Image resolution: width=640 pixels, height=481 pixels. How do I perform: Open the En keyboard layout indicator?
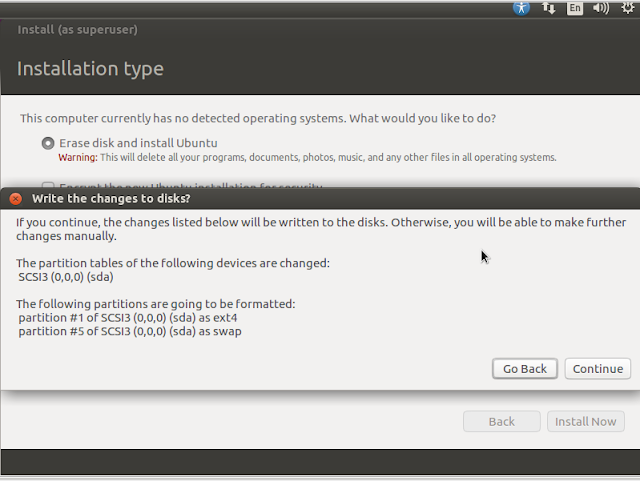pyautogui.click(x=575, y=8)
